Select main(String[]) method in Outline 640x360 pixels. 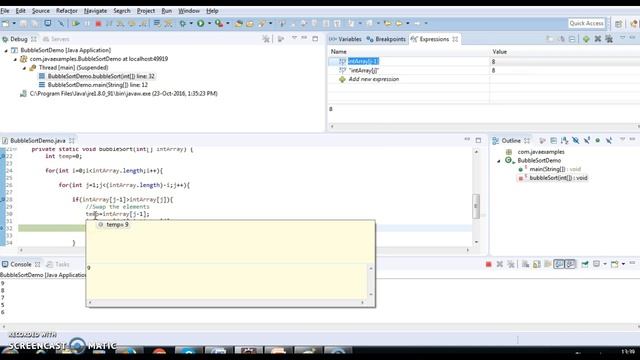pyautogui.click(x=549, y=169)
